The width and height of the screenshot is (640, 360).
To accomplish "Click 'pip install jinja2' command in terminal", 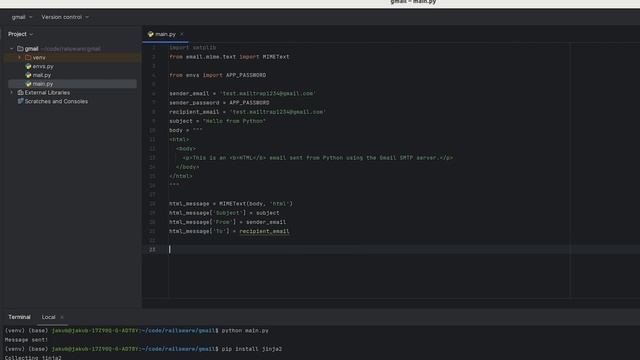I will 252,349.
